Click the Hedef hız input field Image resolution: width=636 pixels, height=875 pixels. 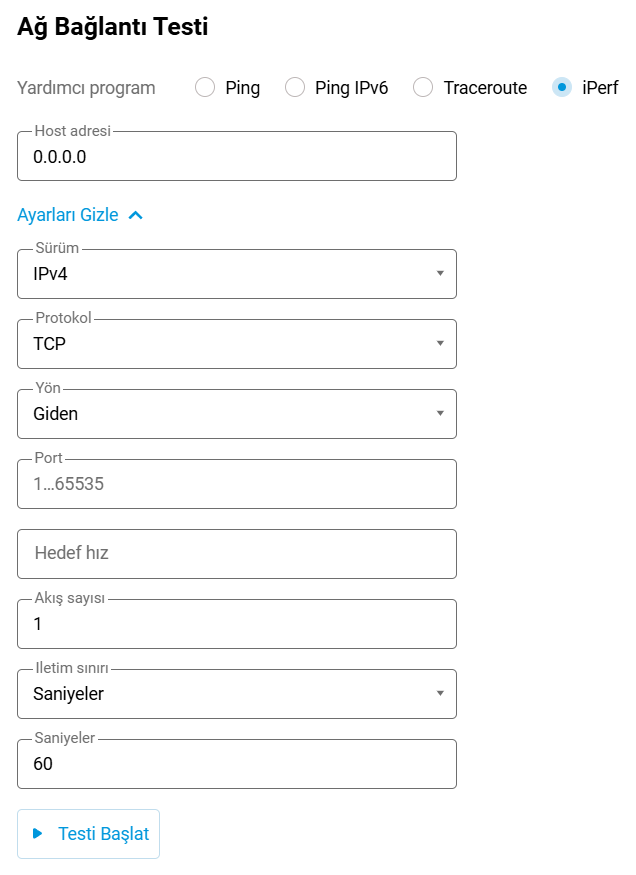(x=236, y=554)
